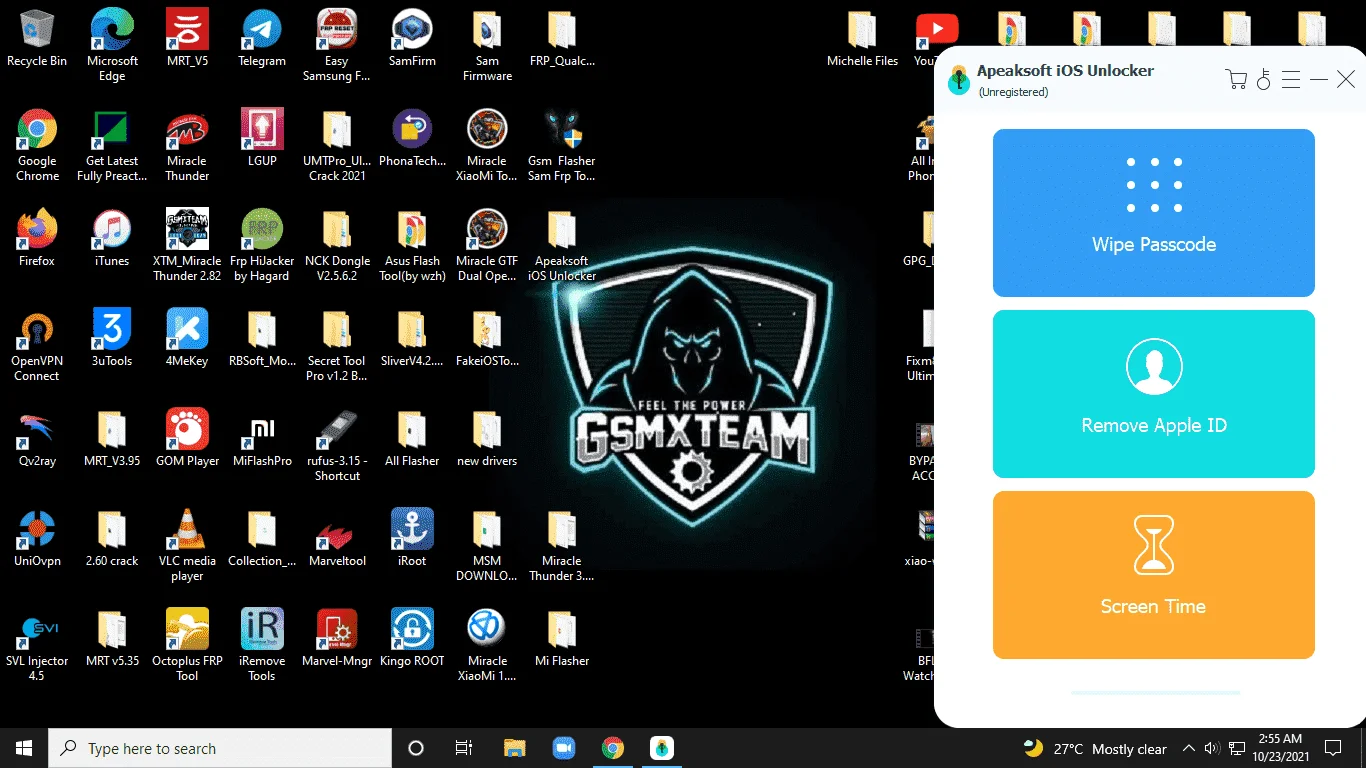Open the Apeaksoft hamburger menu

pos(1291,80)
